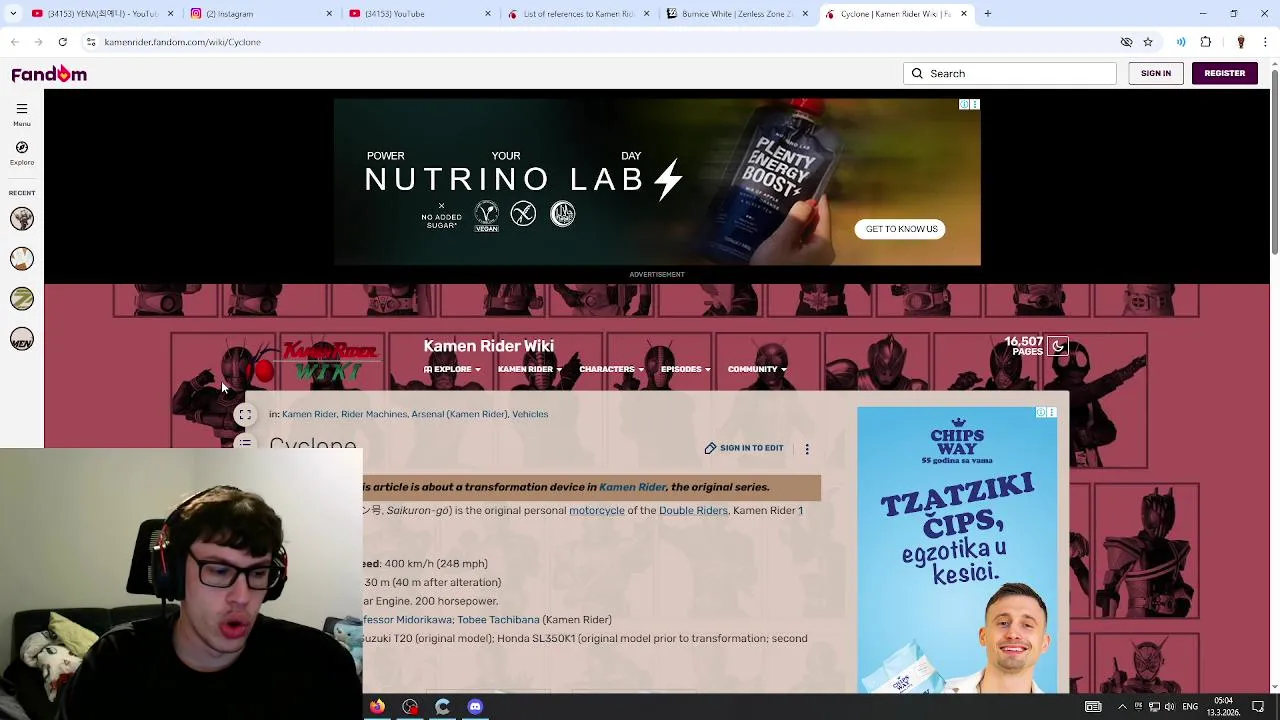1280x720 pixels.
Task: Click the ENG language indicator
Action: 1190,707
